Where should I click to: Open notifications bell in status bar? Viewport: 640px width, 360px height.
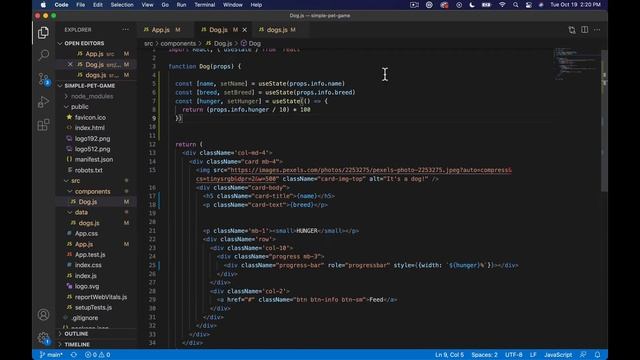tap(598, 355)
